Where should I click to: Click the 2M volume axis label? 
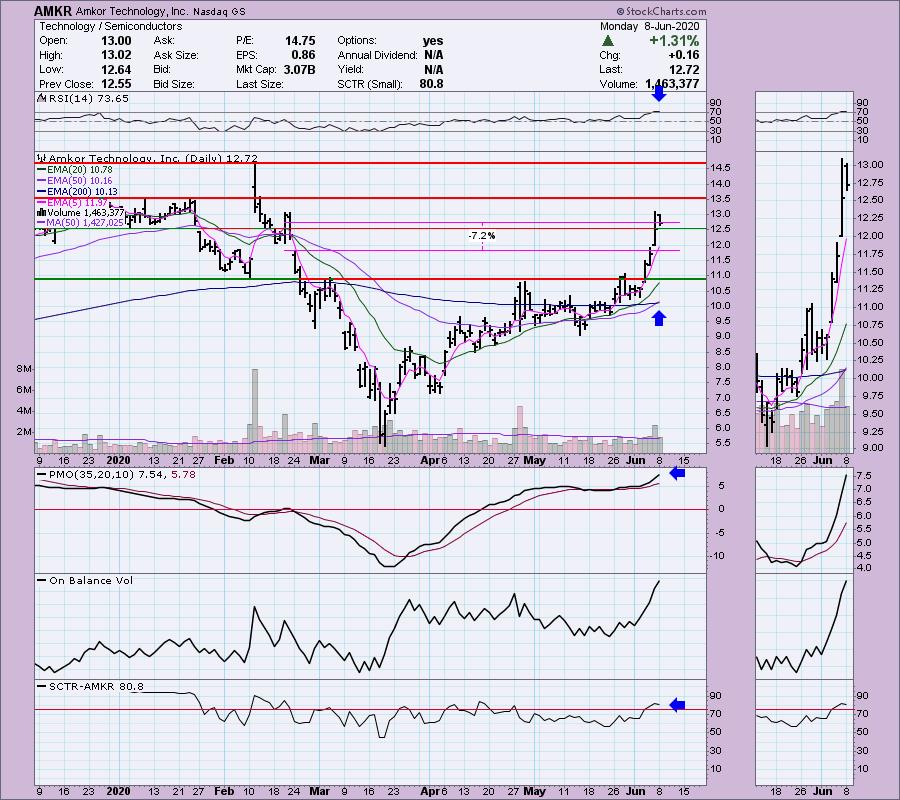[24, 432]
